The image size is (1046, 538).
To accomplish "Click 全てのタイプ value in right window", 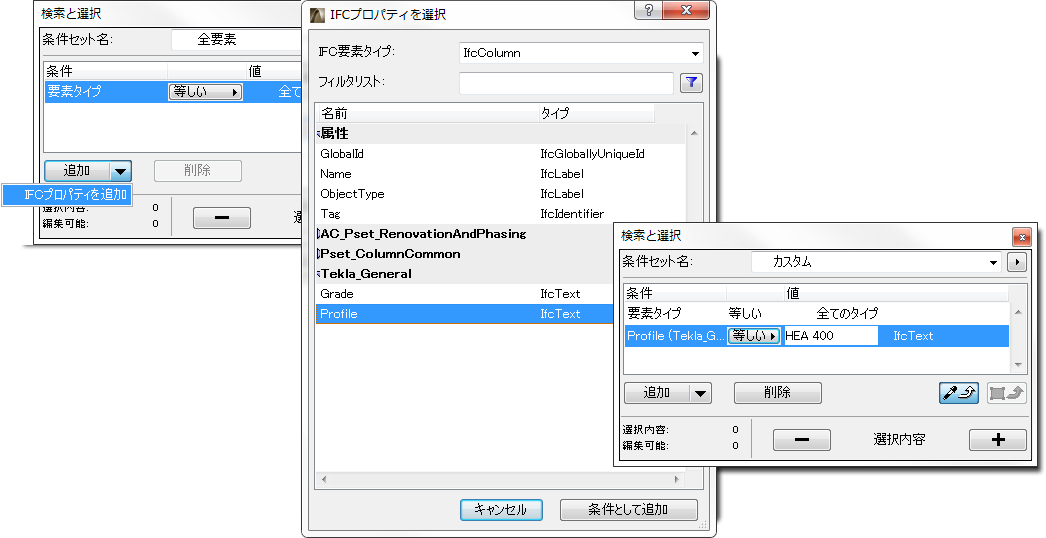I will (847, 314).
